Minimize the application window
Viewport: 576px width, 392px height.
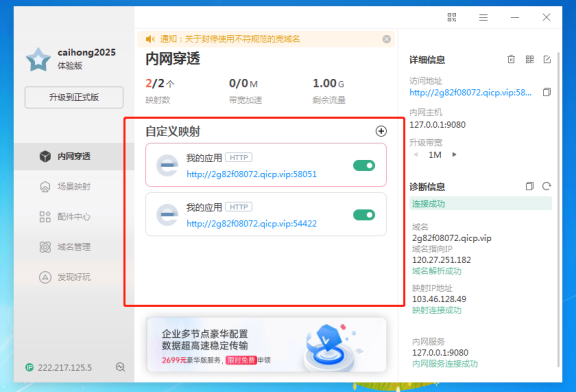[x=515, y=17]
